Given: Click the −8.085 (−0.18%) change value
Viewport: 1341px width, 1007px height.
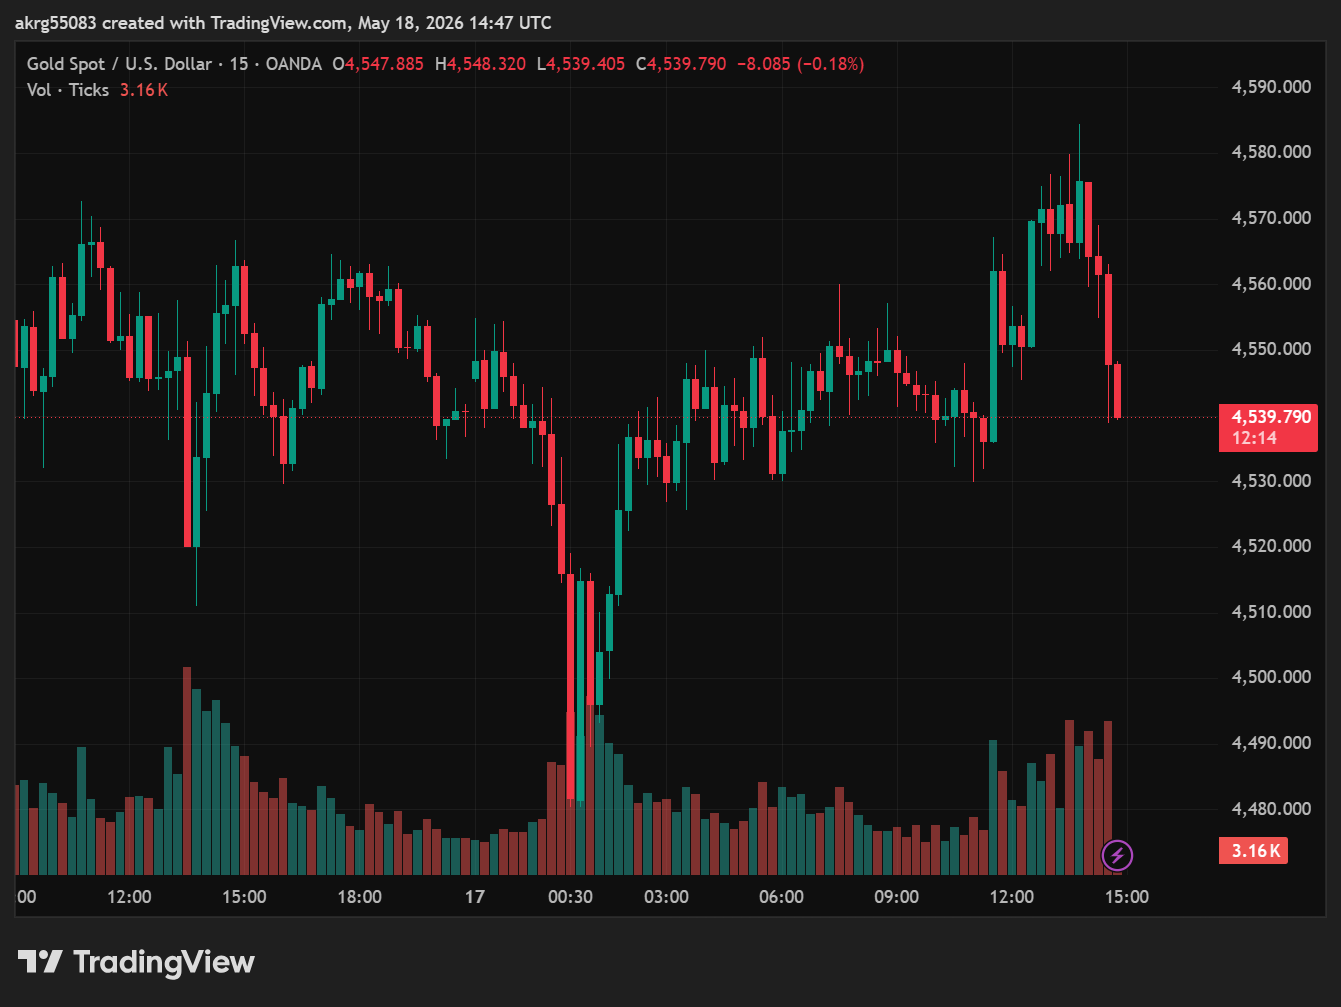Looking at the screenshot, I should (800, 64).
